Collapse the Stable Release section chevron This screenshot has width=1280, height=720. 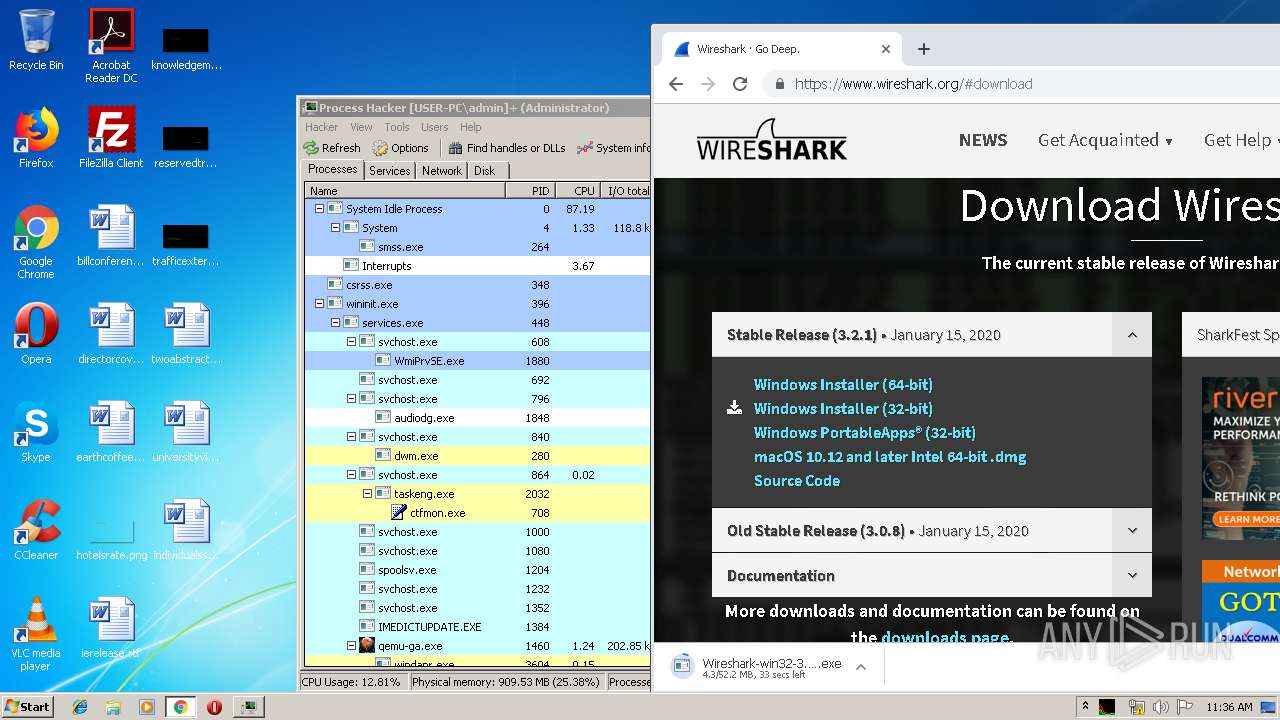[1132, 335]
